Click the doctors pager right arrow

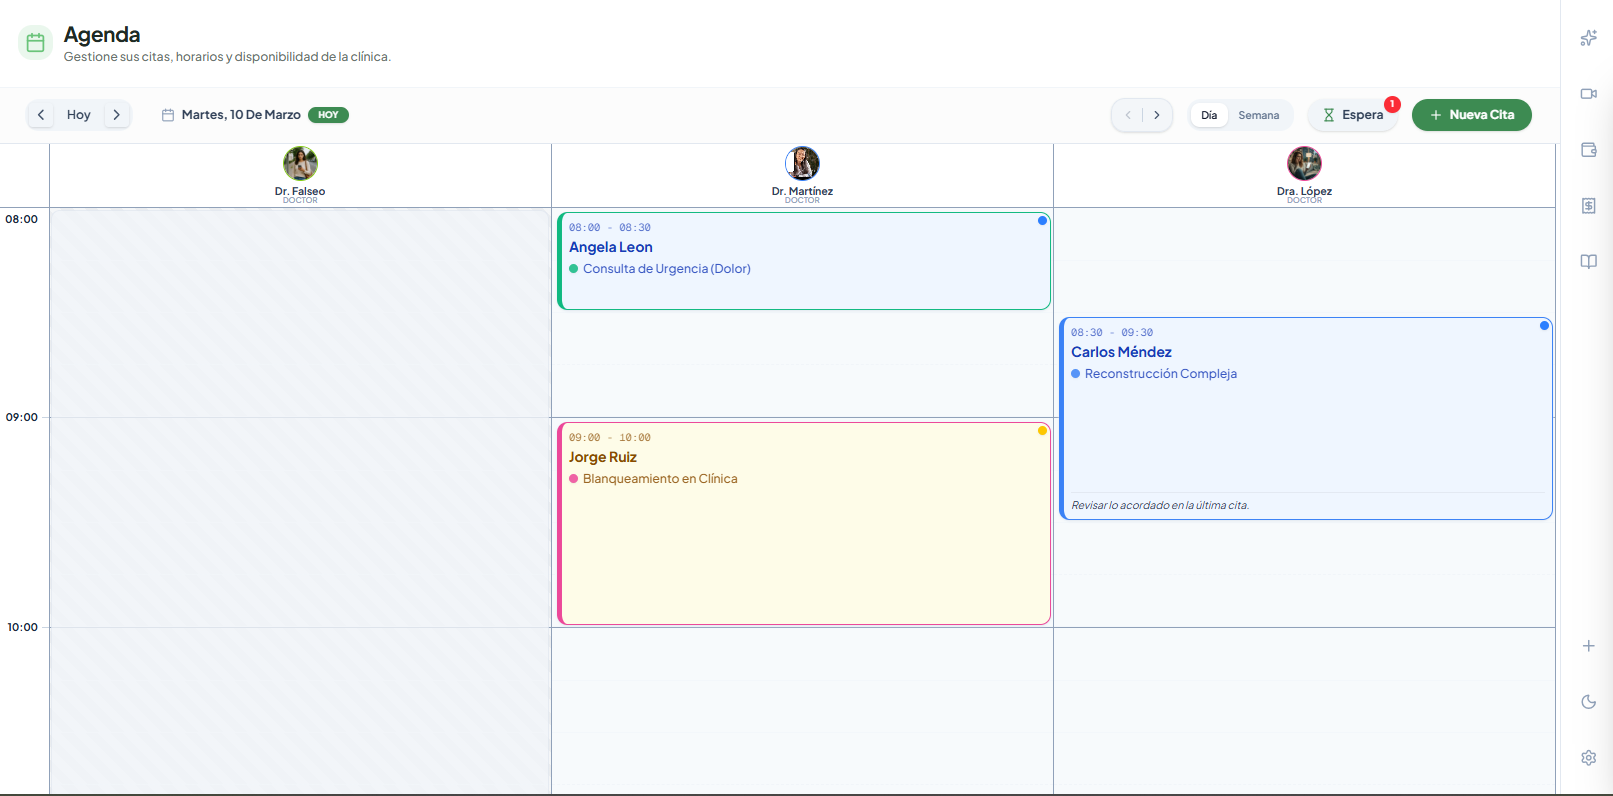[1157, 115]
